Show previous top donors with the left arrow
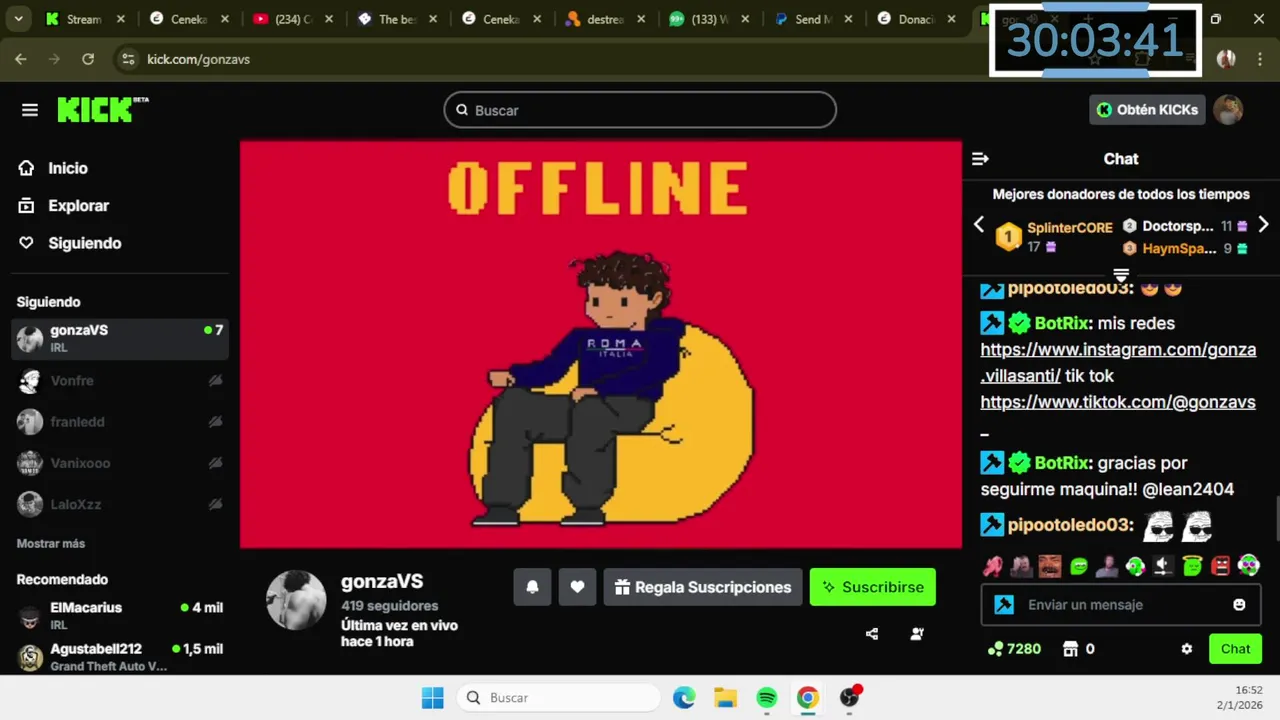 pyautogui.click(x=980, y=225)
